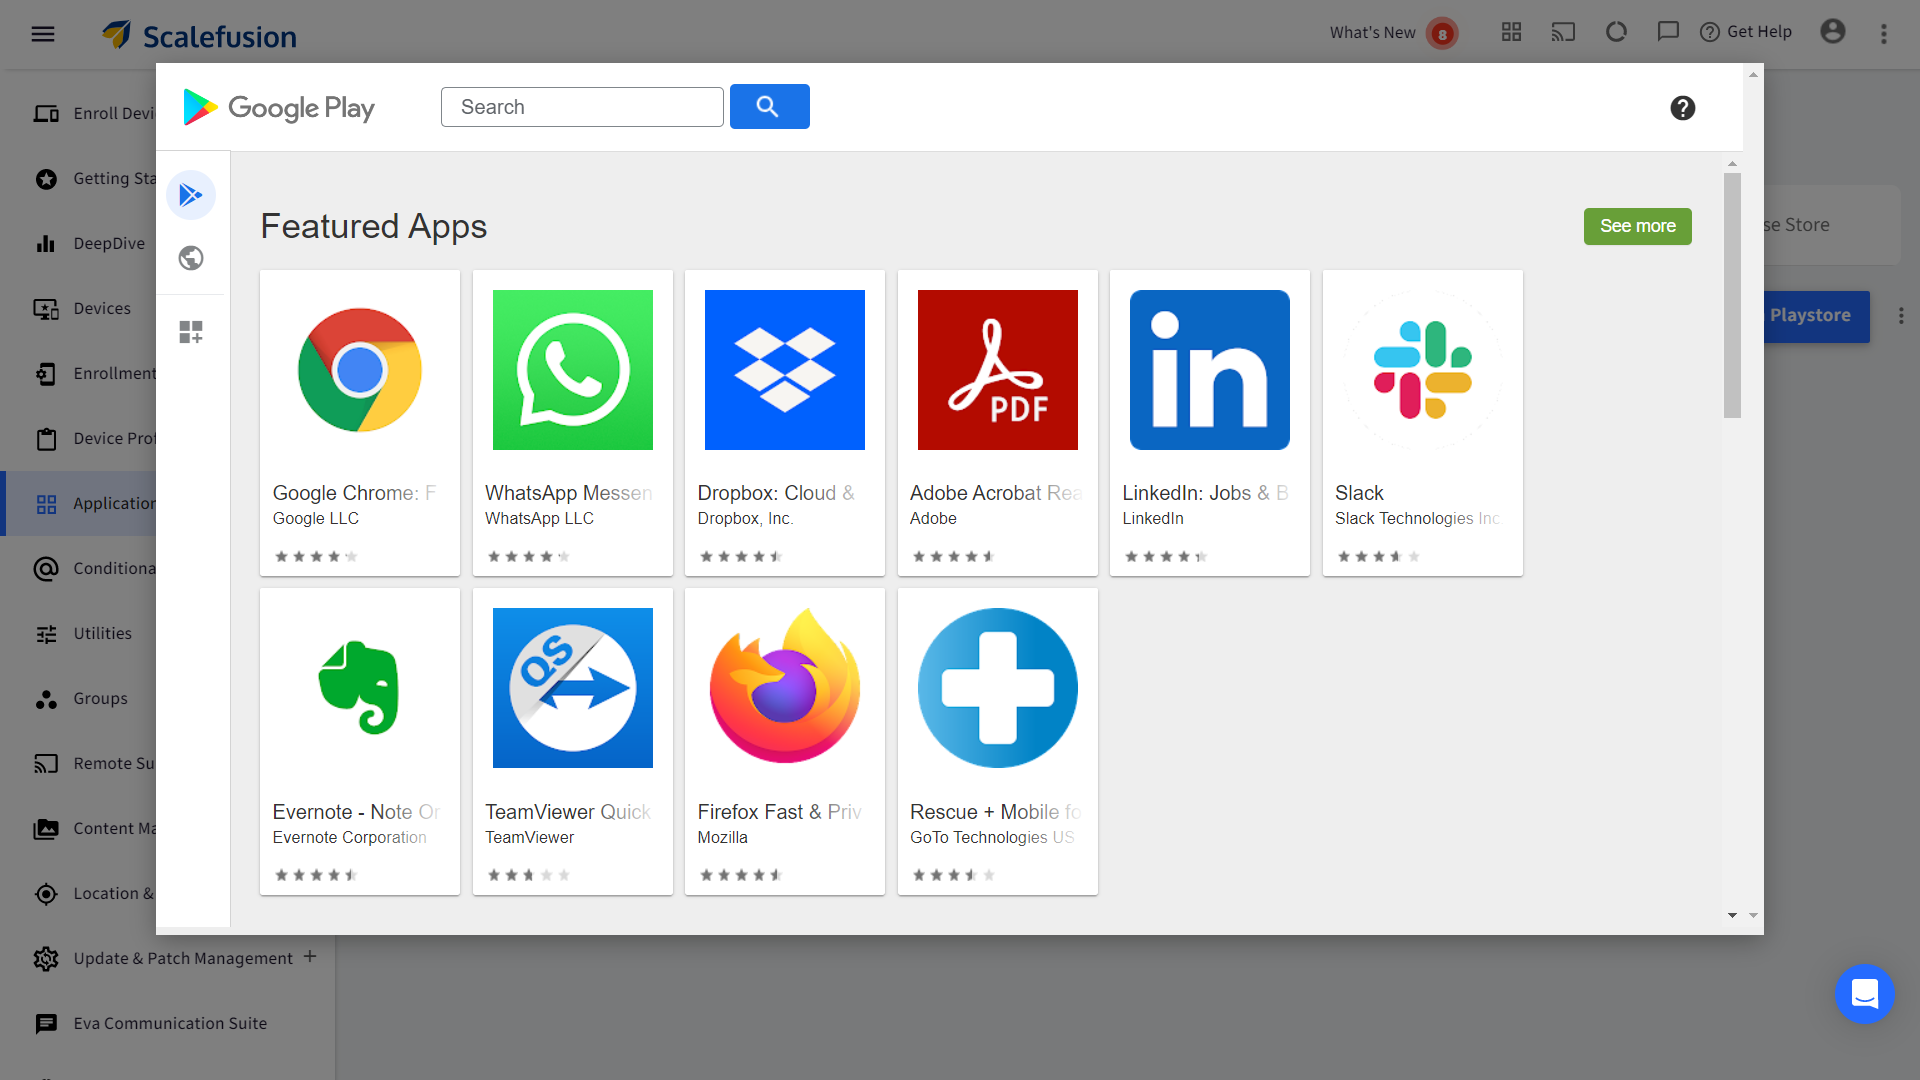Click the down arrow on the scrollbar
Viewport: 1920px width, 1080px height.
pyautogui.click(x=1732, y=914)
